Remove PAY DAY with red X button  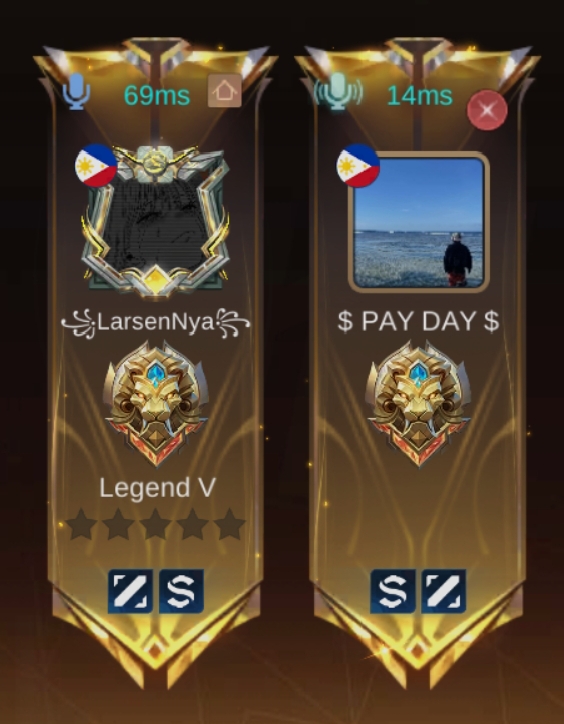(x=487, y=110)
